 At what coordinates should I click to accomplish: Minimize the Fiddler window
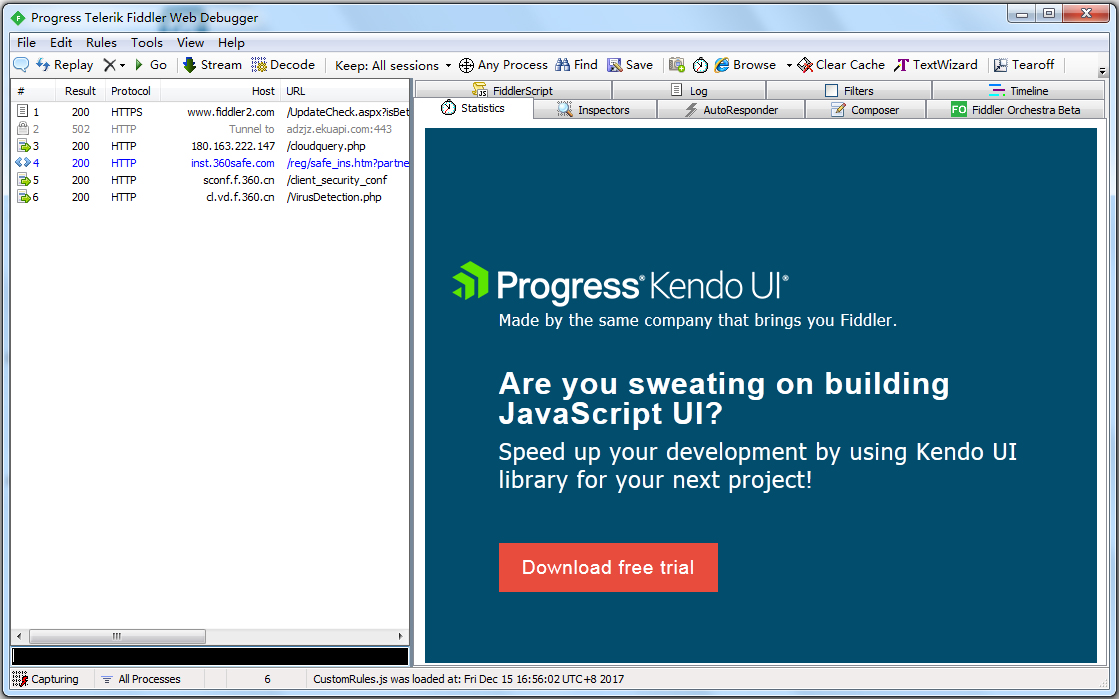[1022, 14]
